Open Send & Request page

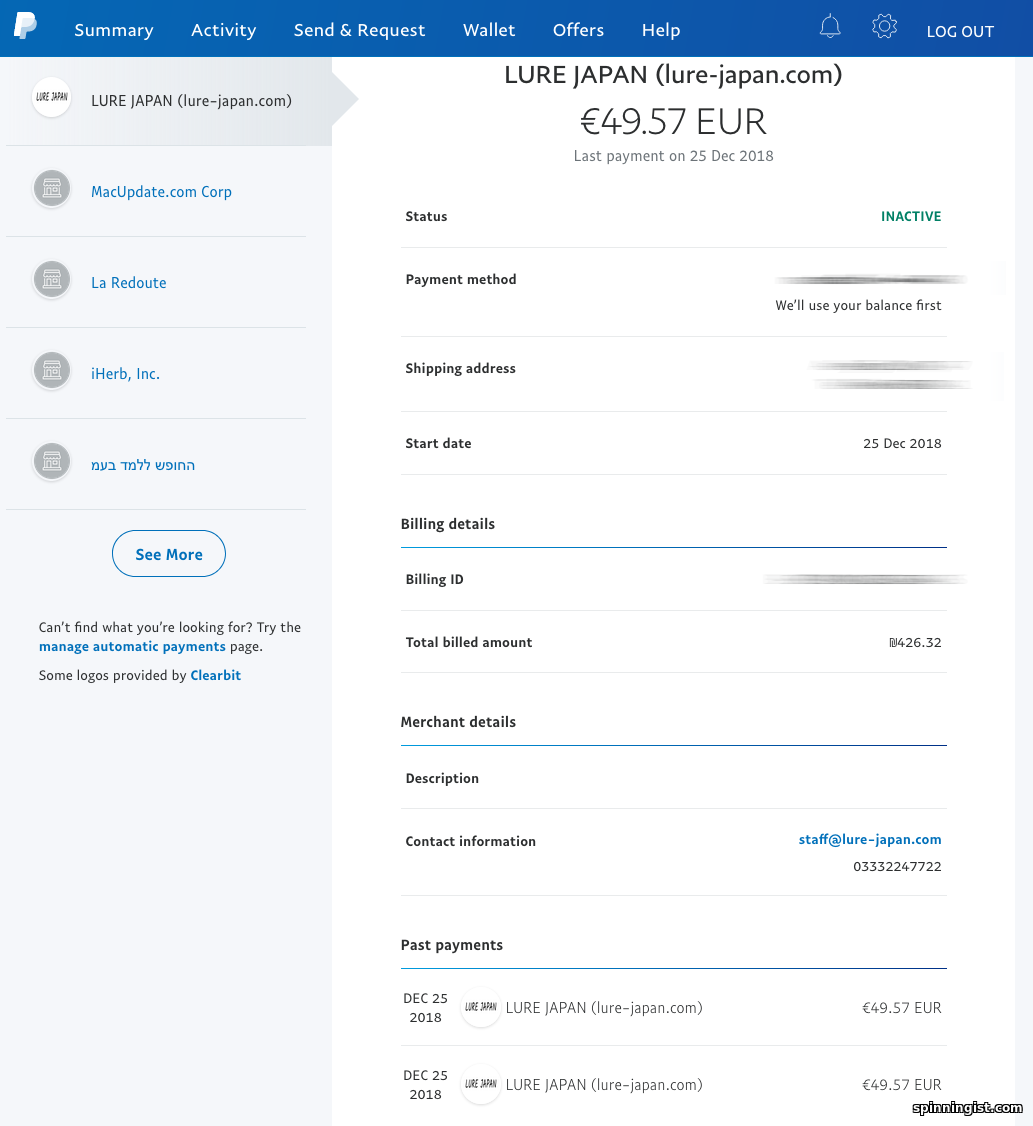click(x=359, y=30)
